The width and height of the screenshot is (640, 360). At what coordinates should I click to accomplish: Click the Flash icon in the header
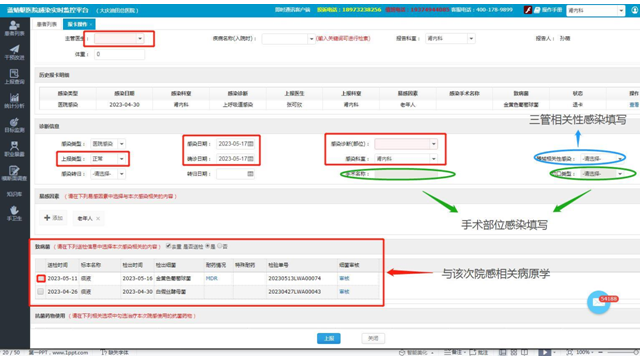528,10
